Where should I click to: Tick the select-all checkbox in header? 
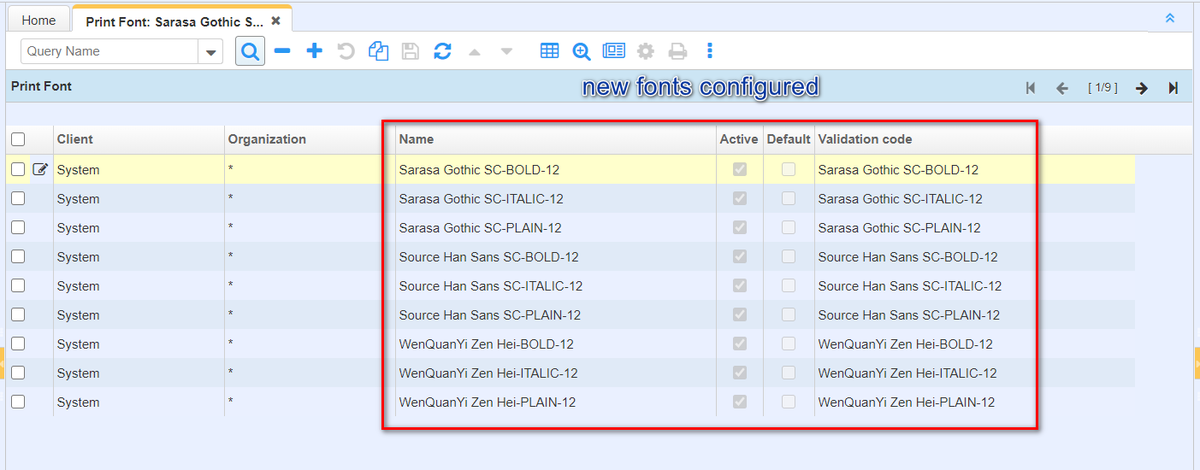[18, 140]
